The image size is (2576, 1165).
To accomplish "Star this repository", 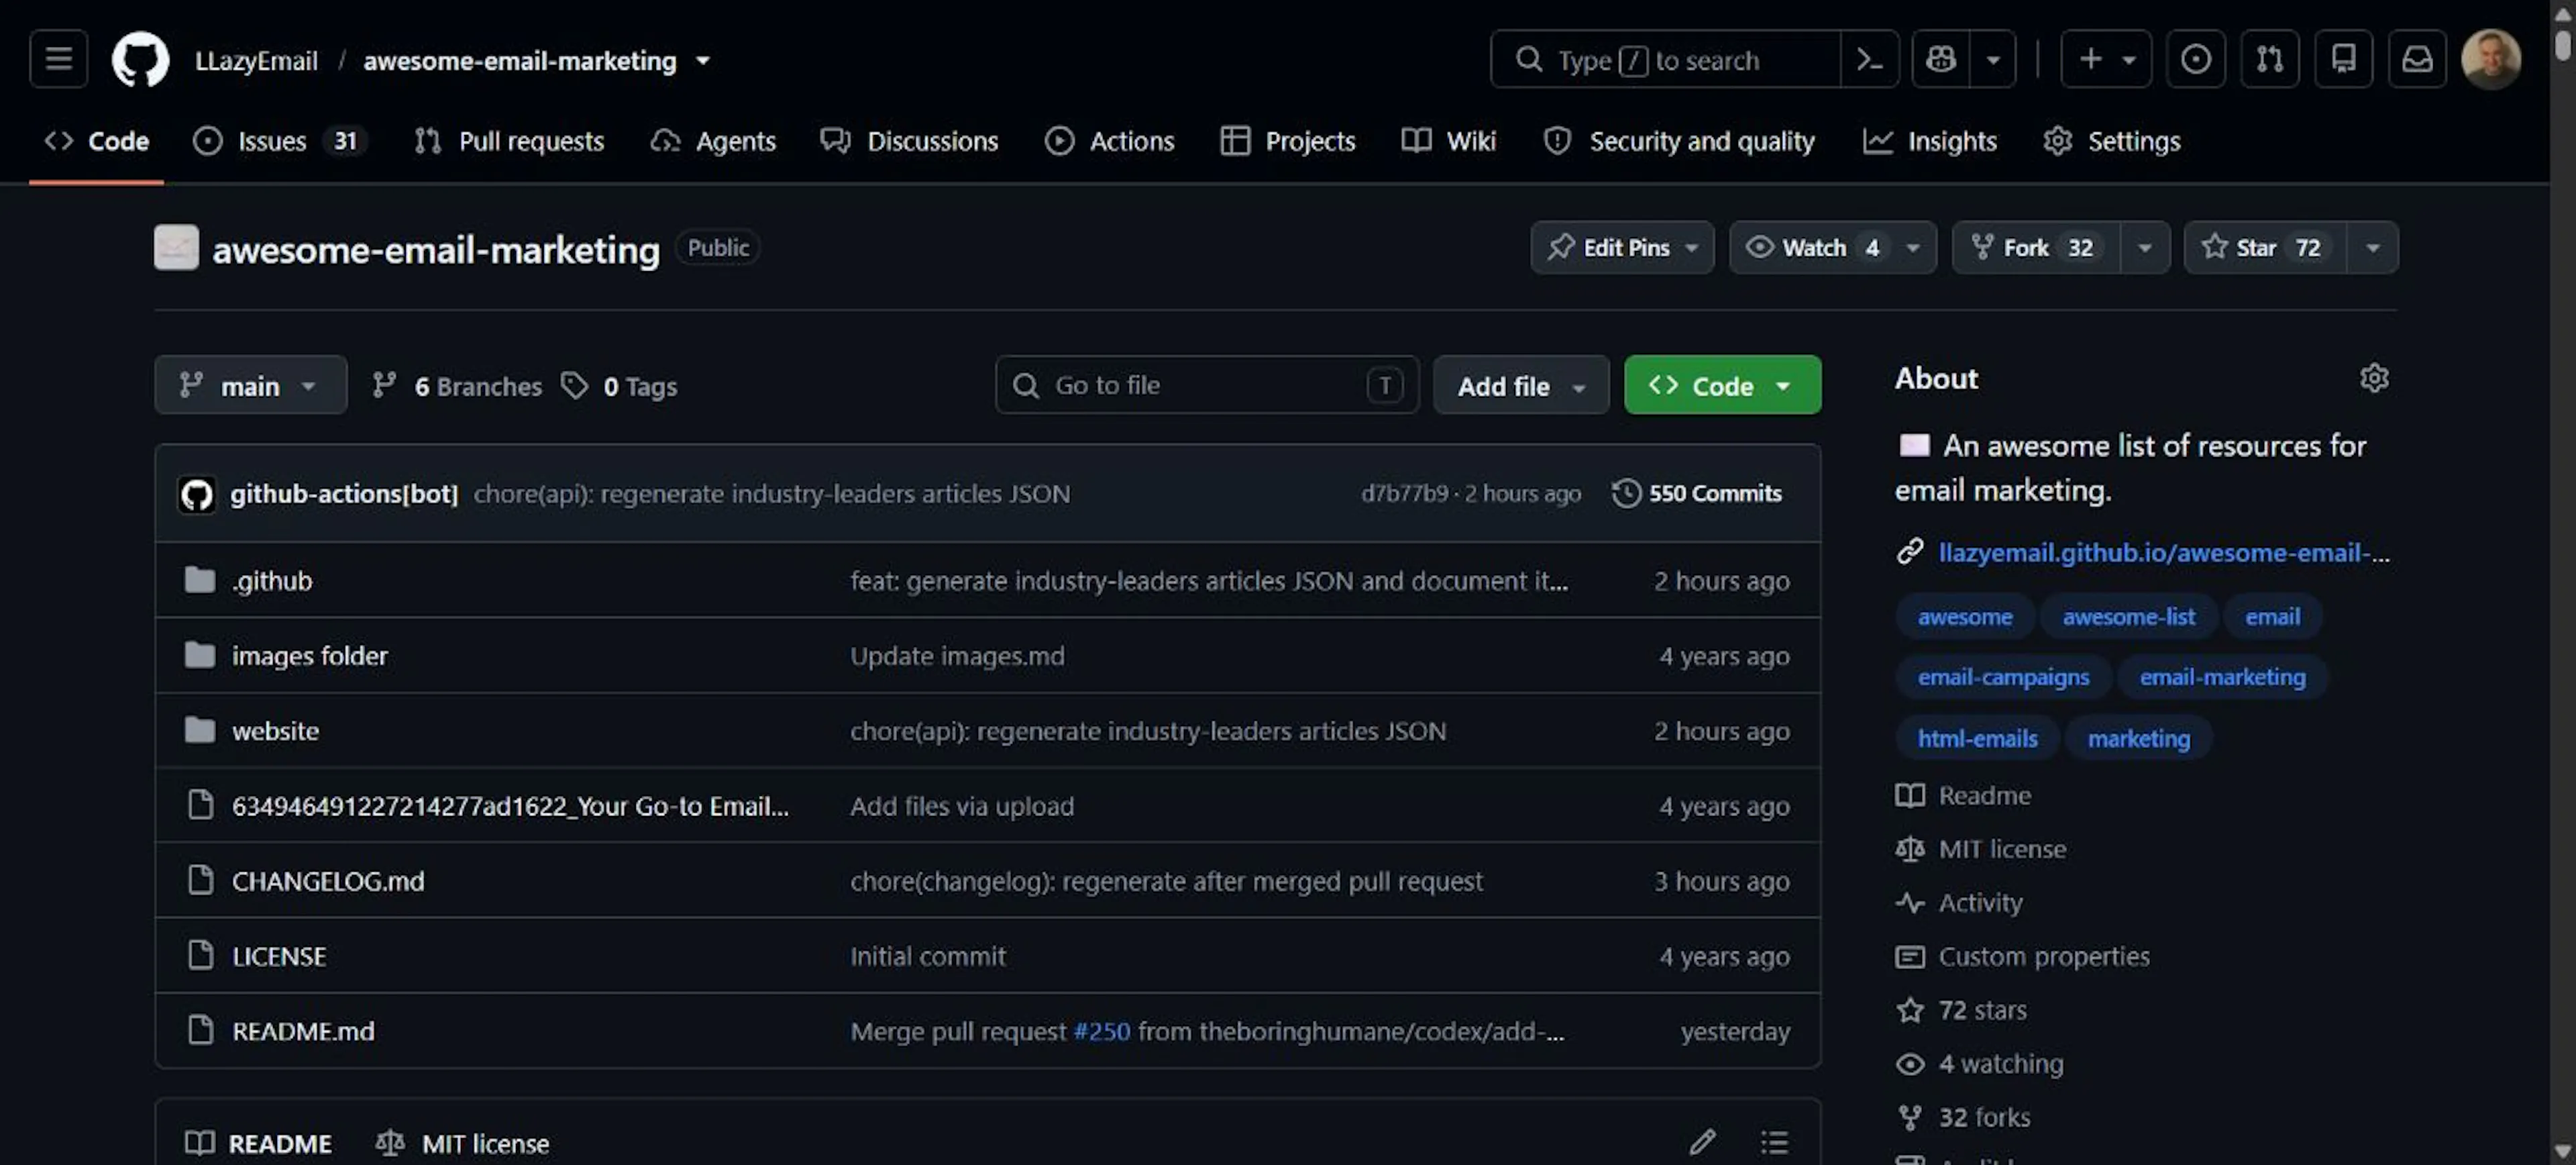I will pyautogui.click(x=2265, y=247).
